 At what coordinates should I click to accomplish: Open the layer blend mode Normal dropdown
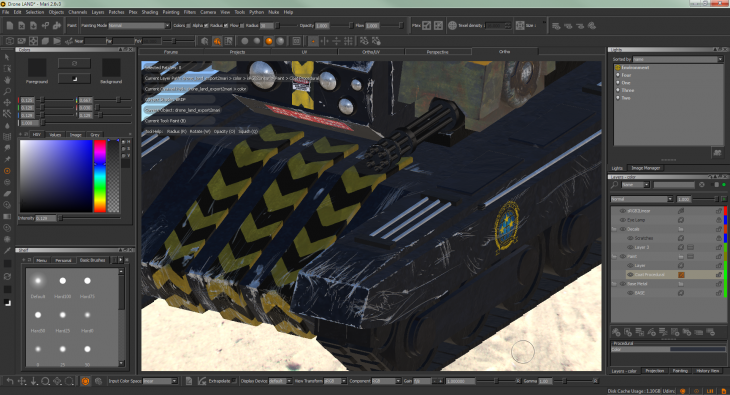pyautogui.click(x=642, y=199)
